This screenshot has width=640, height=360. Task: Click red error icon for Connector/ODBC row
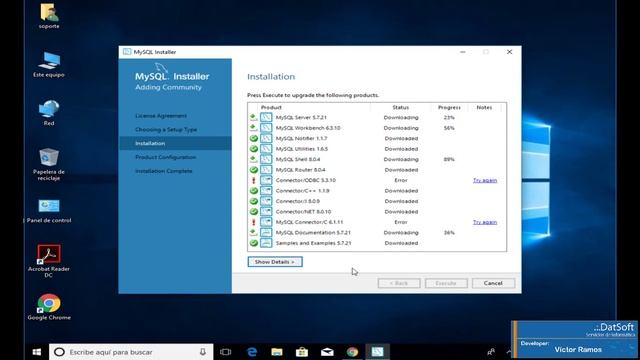click(253, 180)
